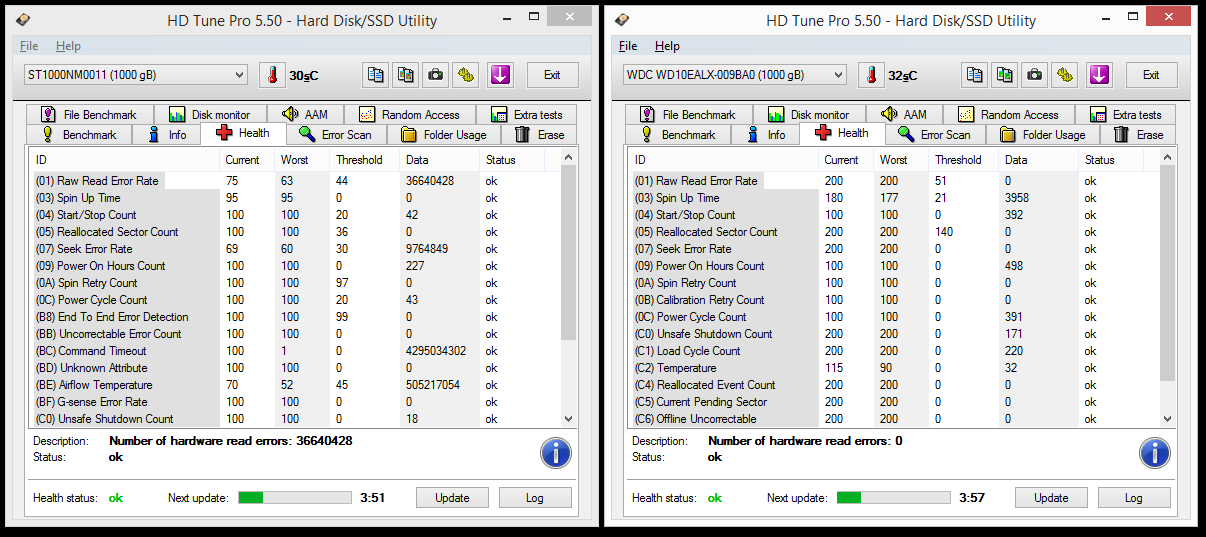Open Folder Usage tab in left window
The image size is (1206, 537).
pos(444,135)
